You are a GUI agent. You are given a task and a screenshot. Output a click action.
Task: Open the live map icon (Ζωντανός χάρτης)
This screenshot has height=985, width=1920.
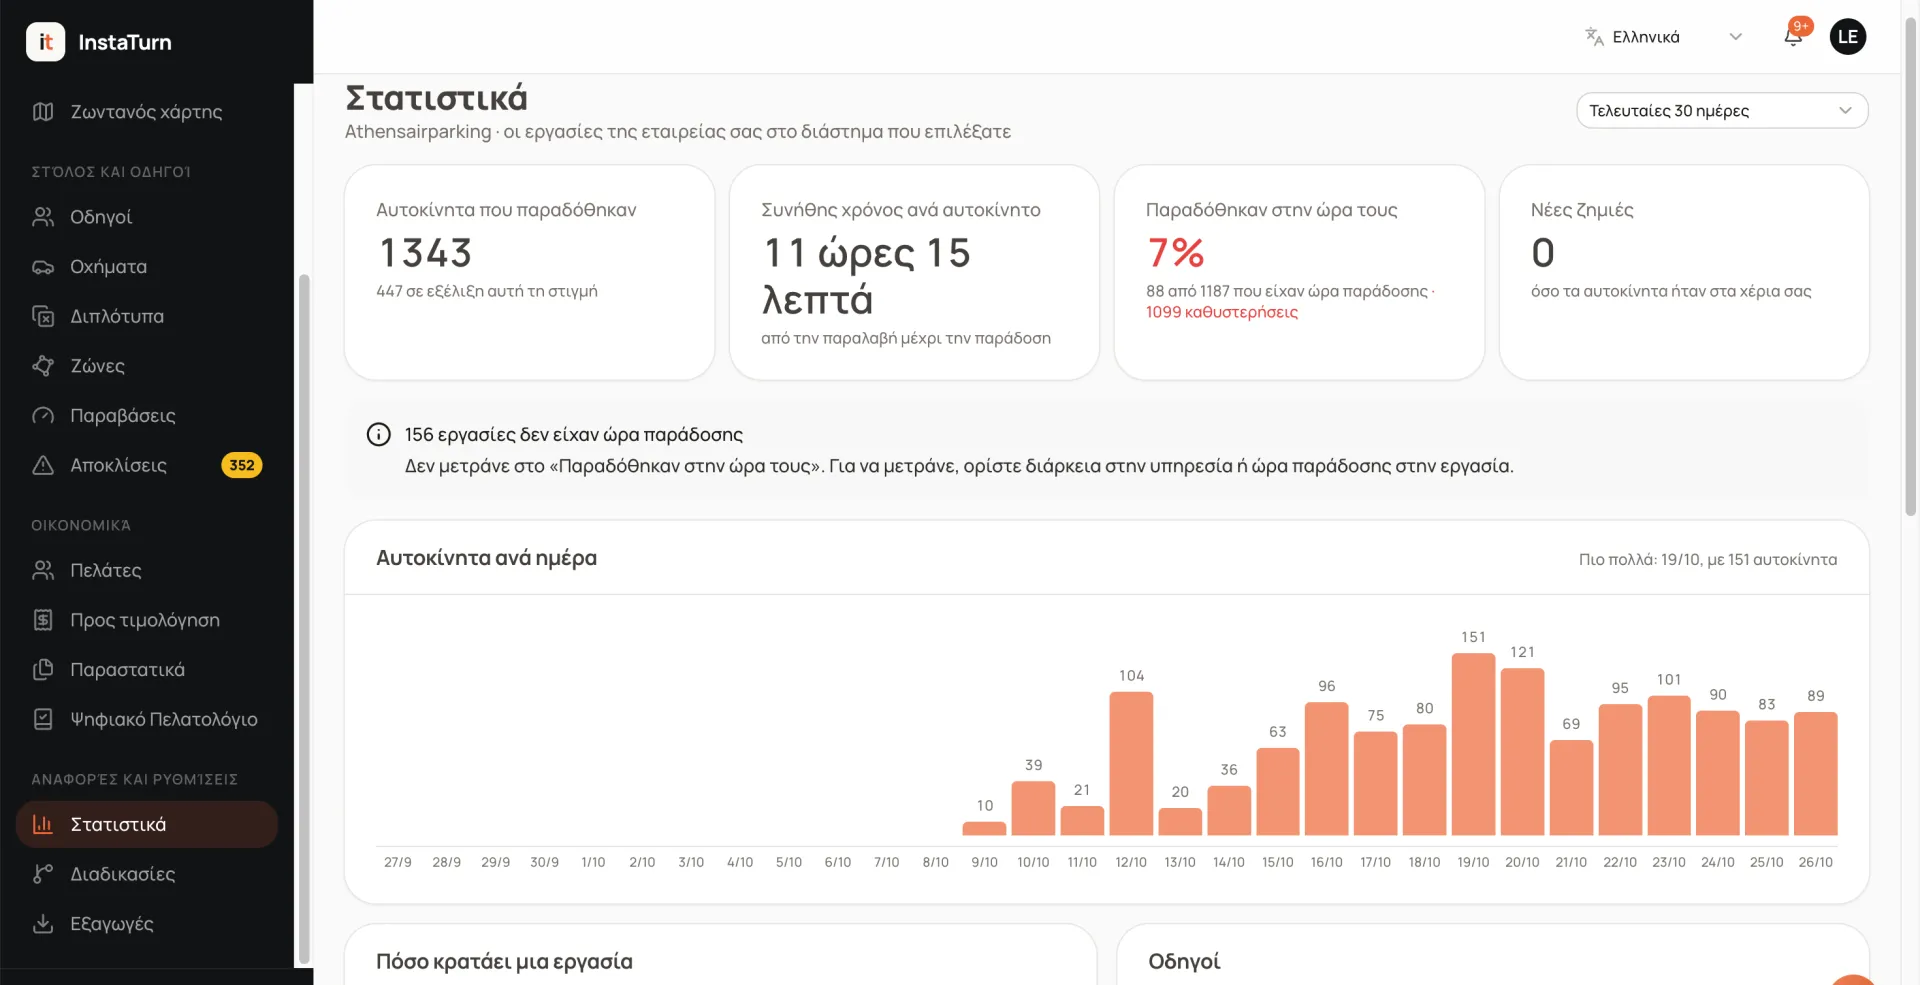43,112
